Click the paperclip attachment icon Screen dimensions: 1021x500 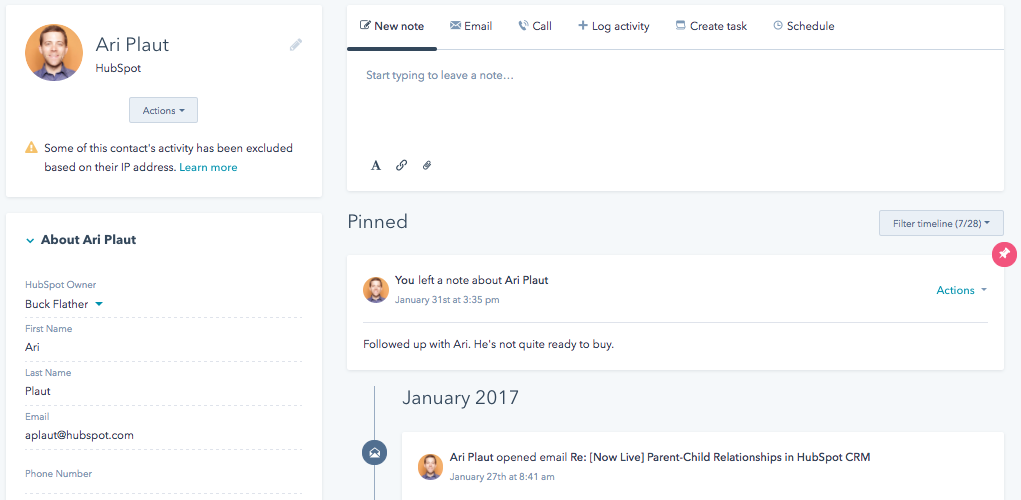coord(427,165)
